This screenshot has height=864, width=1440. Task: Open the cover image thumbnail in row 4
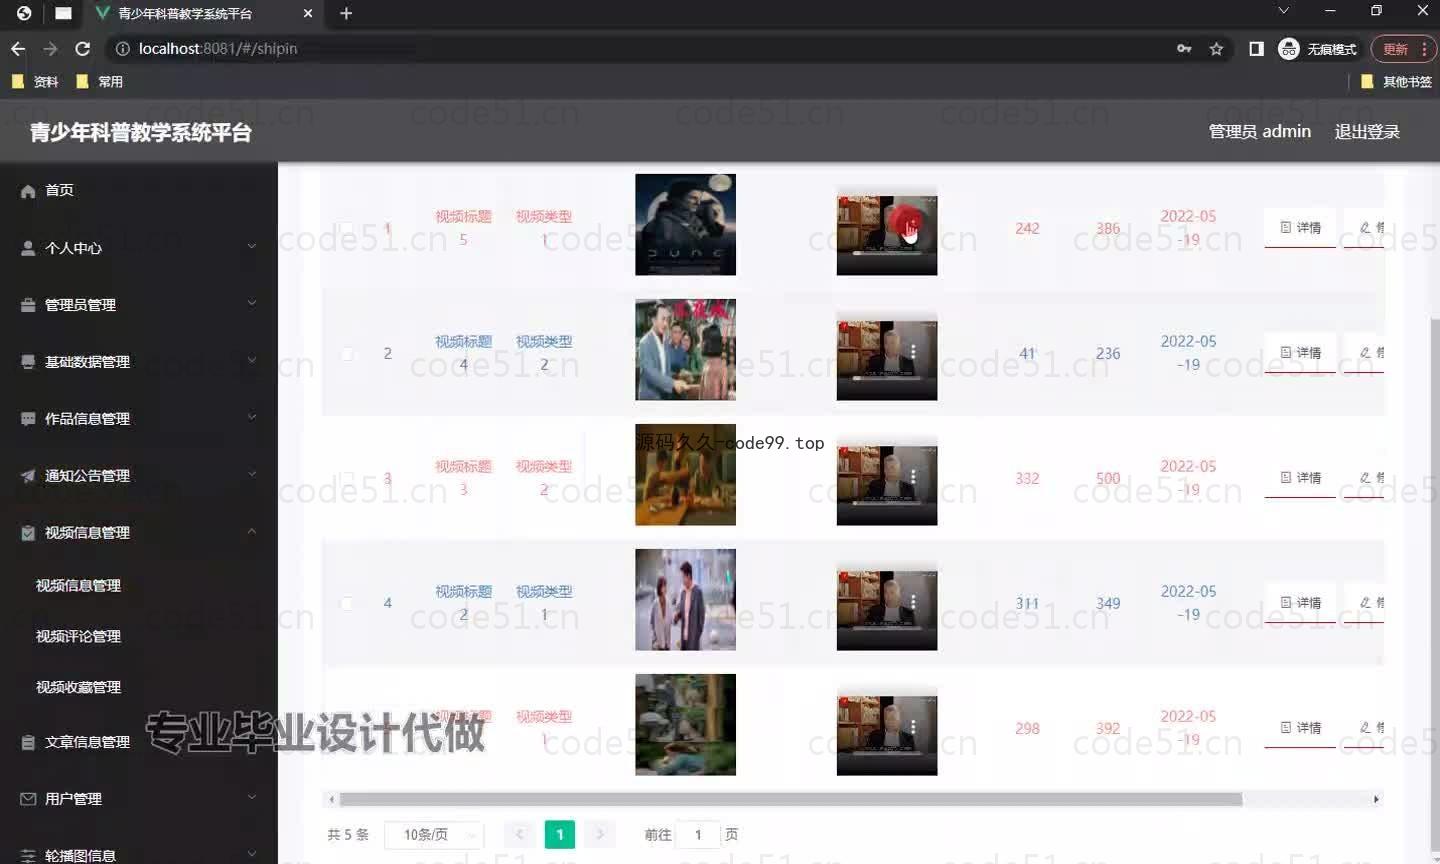pos(685,600)
